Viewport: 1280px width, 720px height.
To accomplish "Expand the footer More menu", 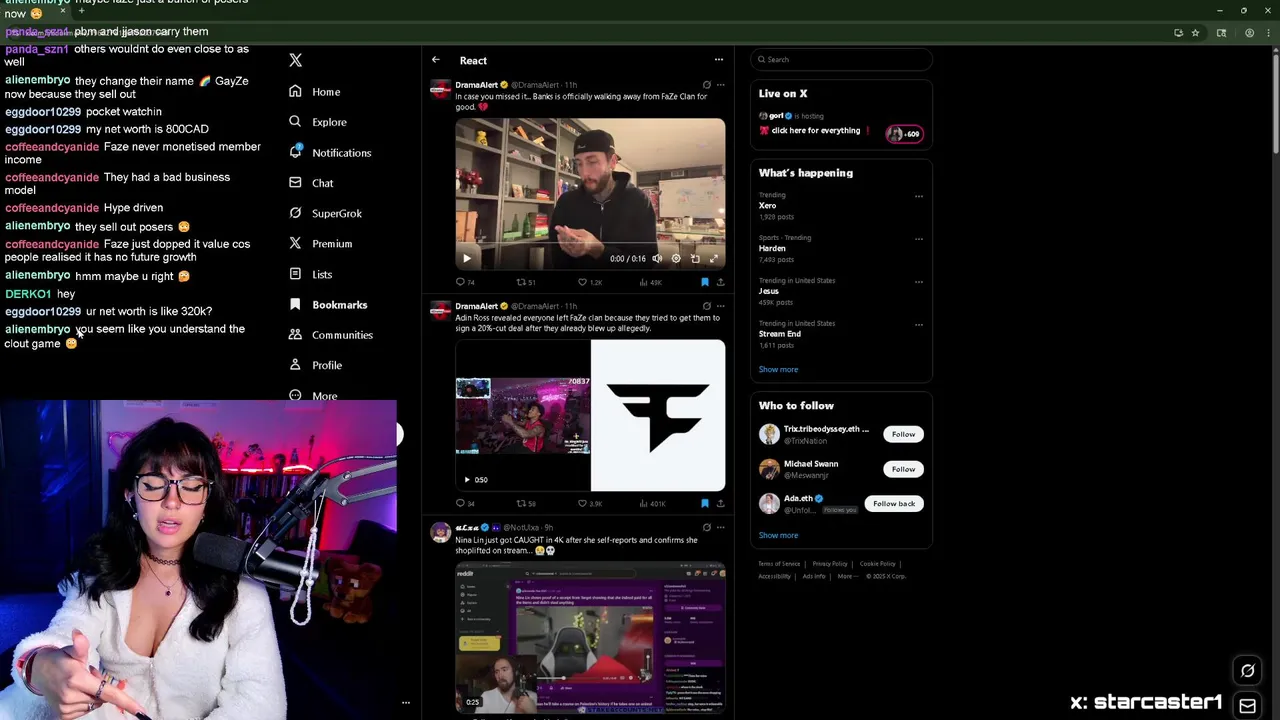I will [848, 576].
